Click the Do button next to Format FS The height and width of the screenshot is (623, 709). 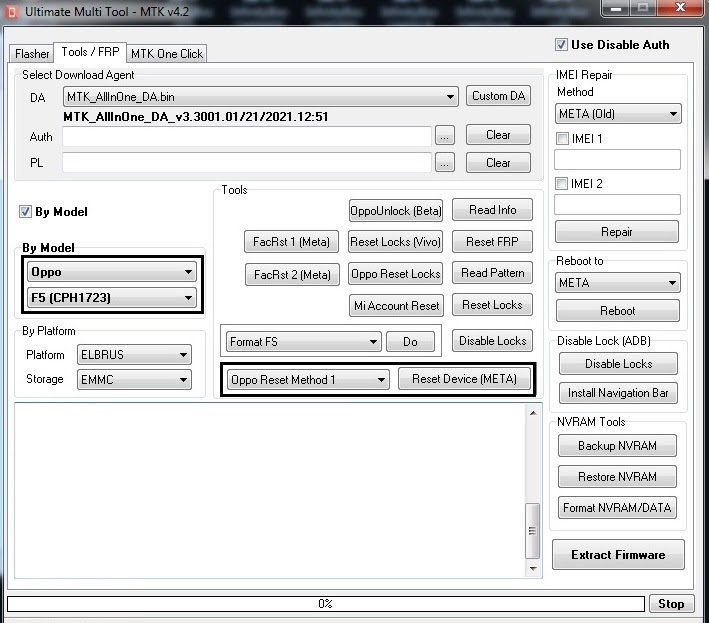(x=410, y=342)
